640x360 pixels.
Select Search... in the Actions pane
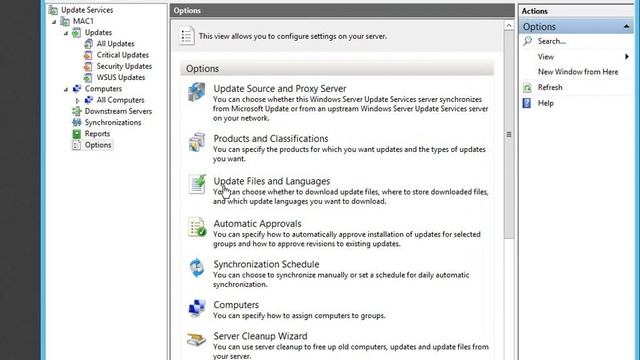(551, 41)
